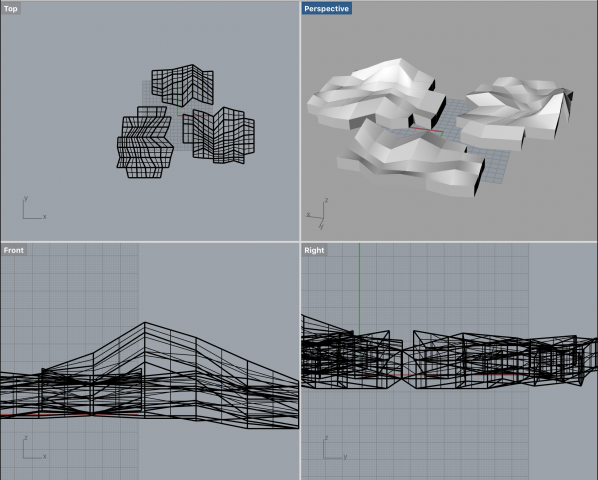Screen dimensions: 598x480
Task: Select the southwest wireframe mesh in Top viewport
Action: click(x=145, y=142)
